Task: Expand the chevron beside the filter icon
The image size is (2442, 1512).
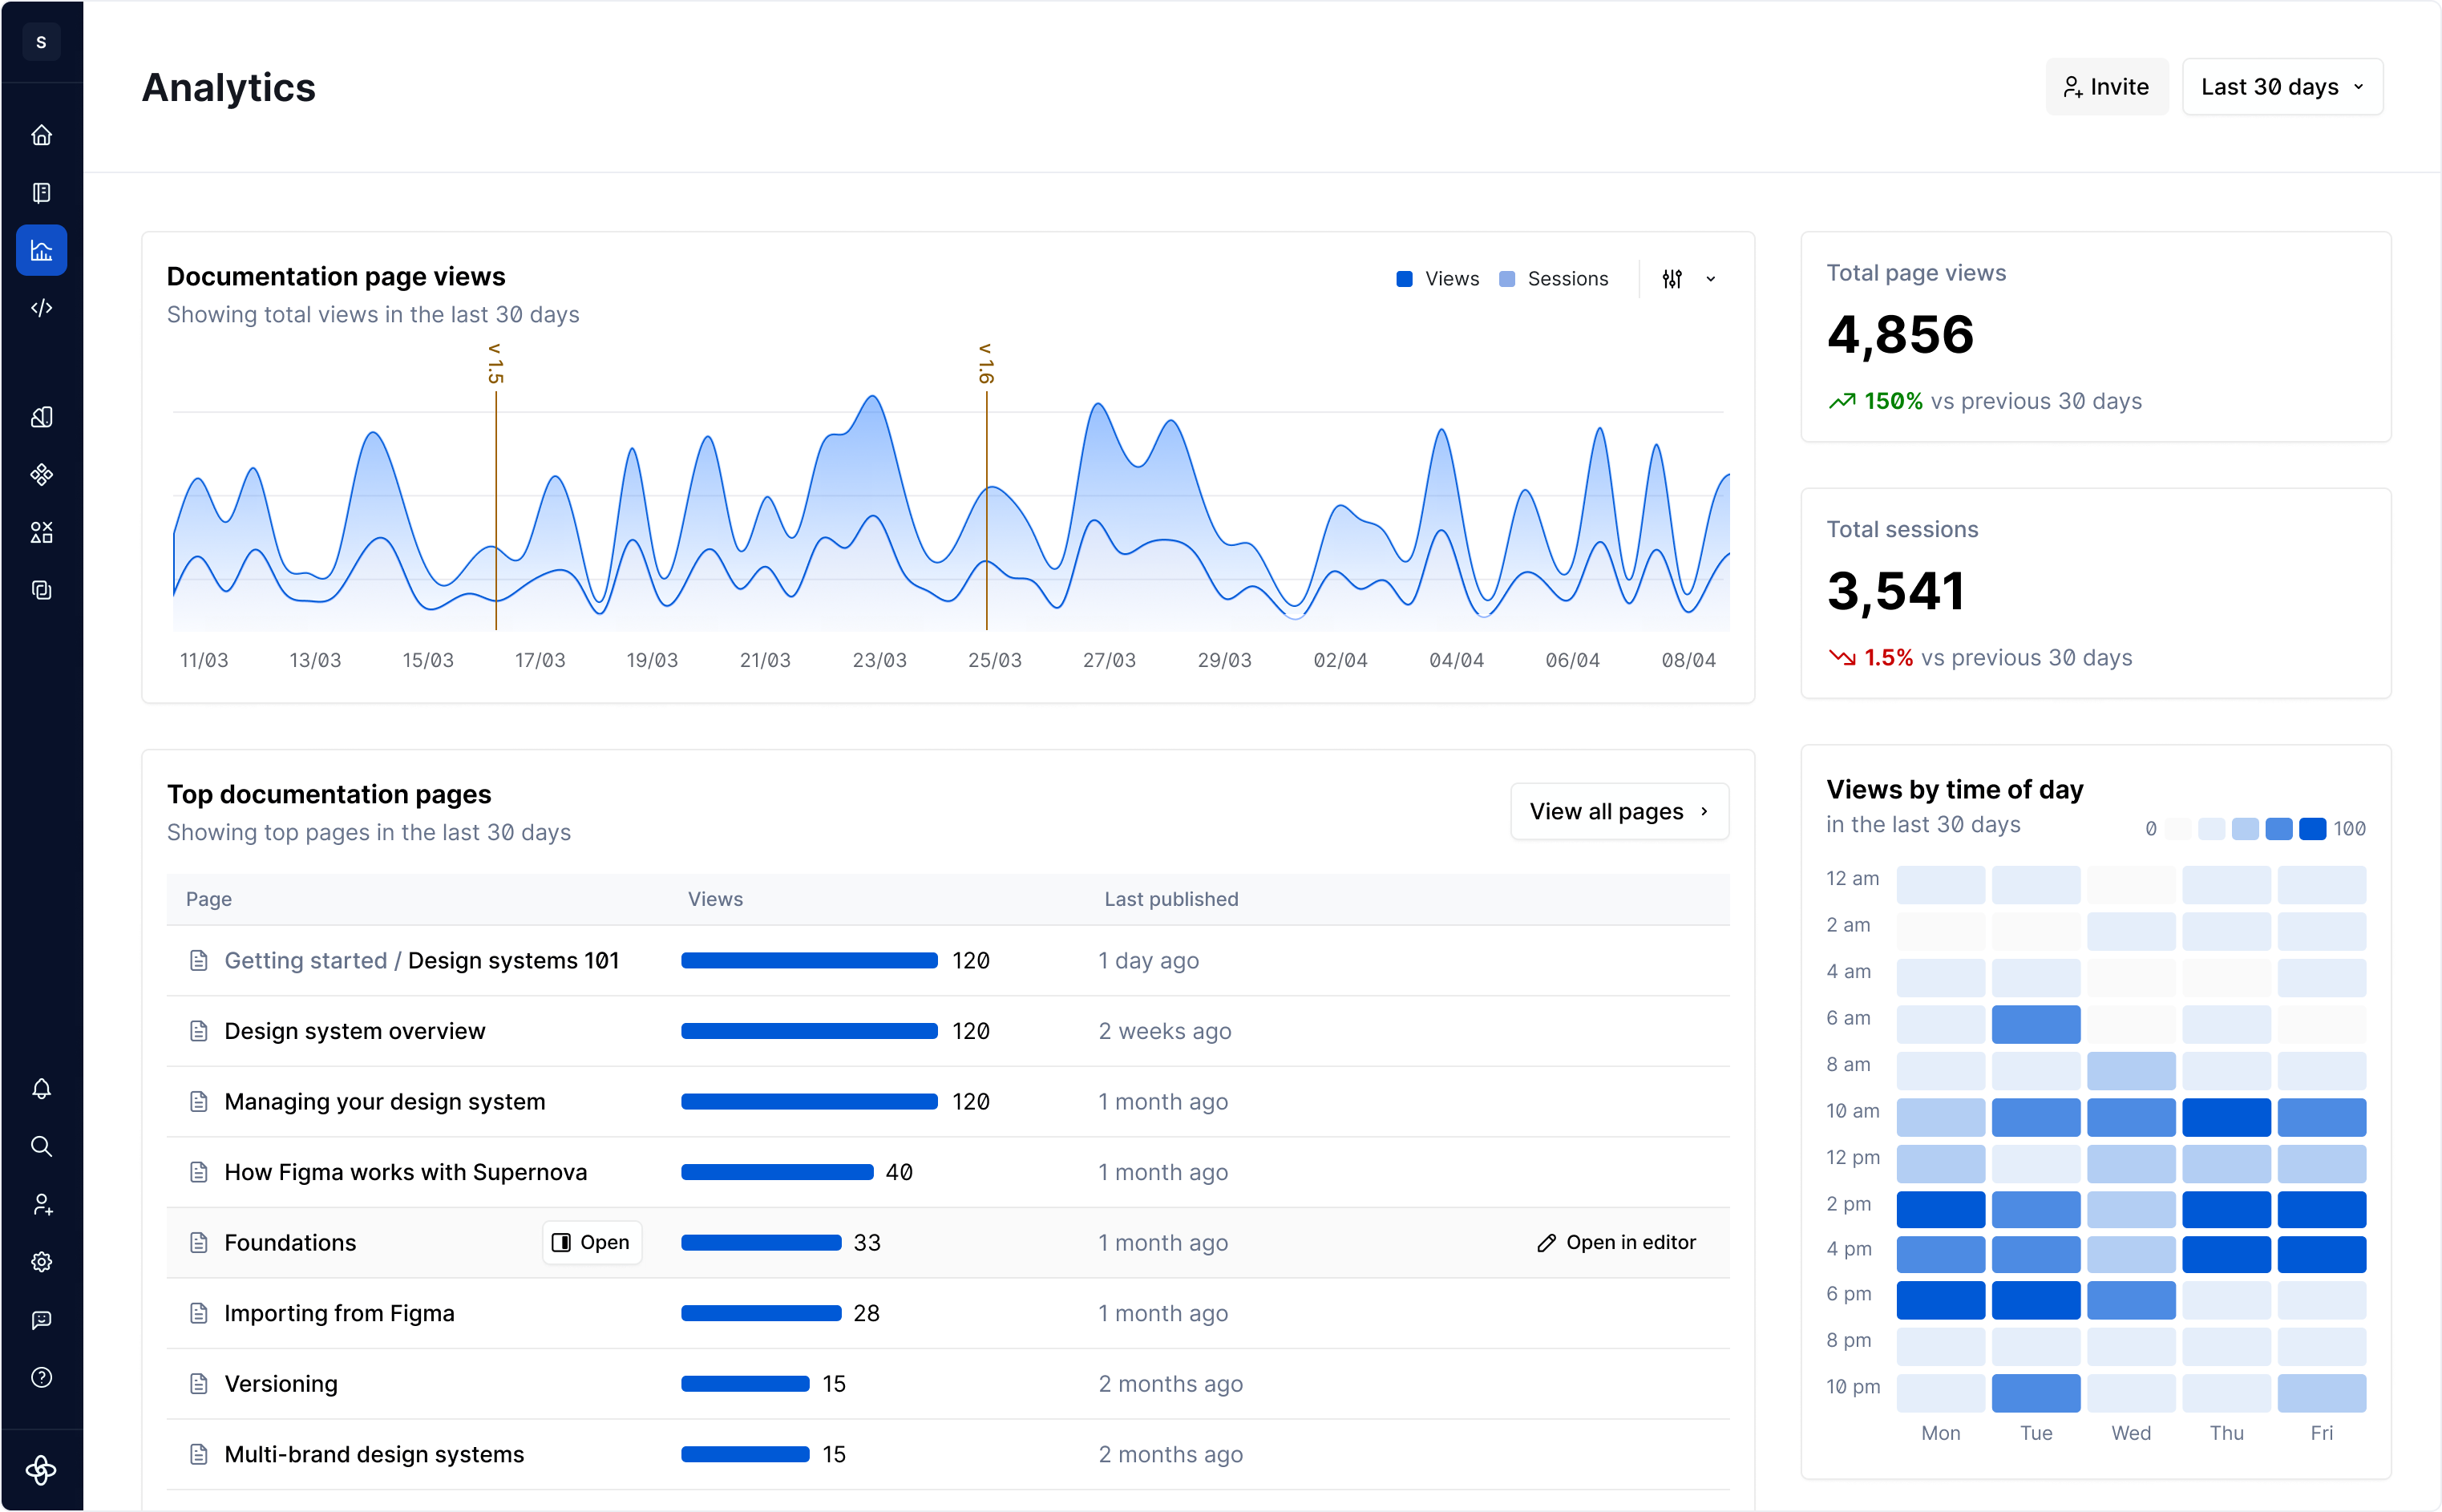Action: pyautogui.click(x=1710, y=278)
